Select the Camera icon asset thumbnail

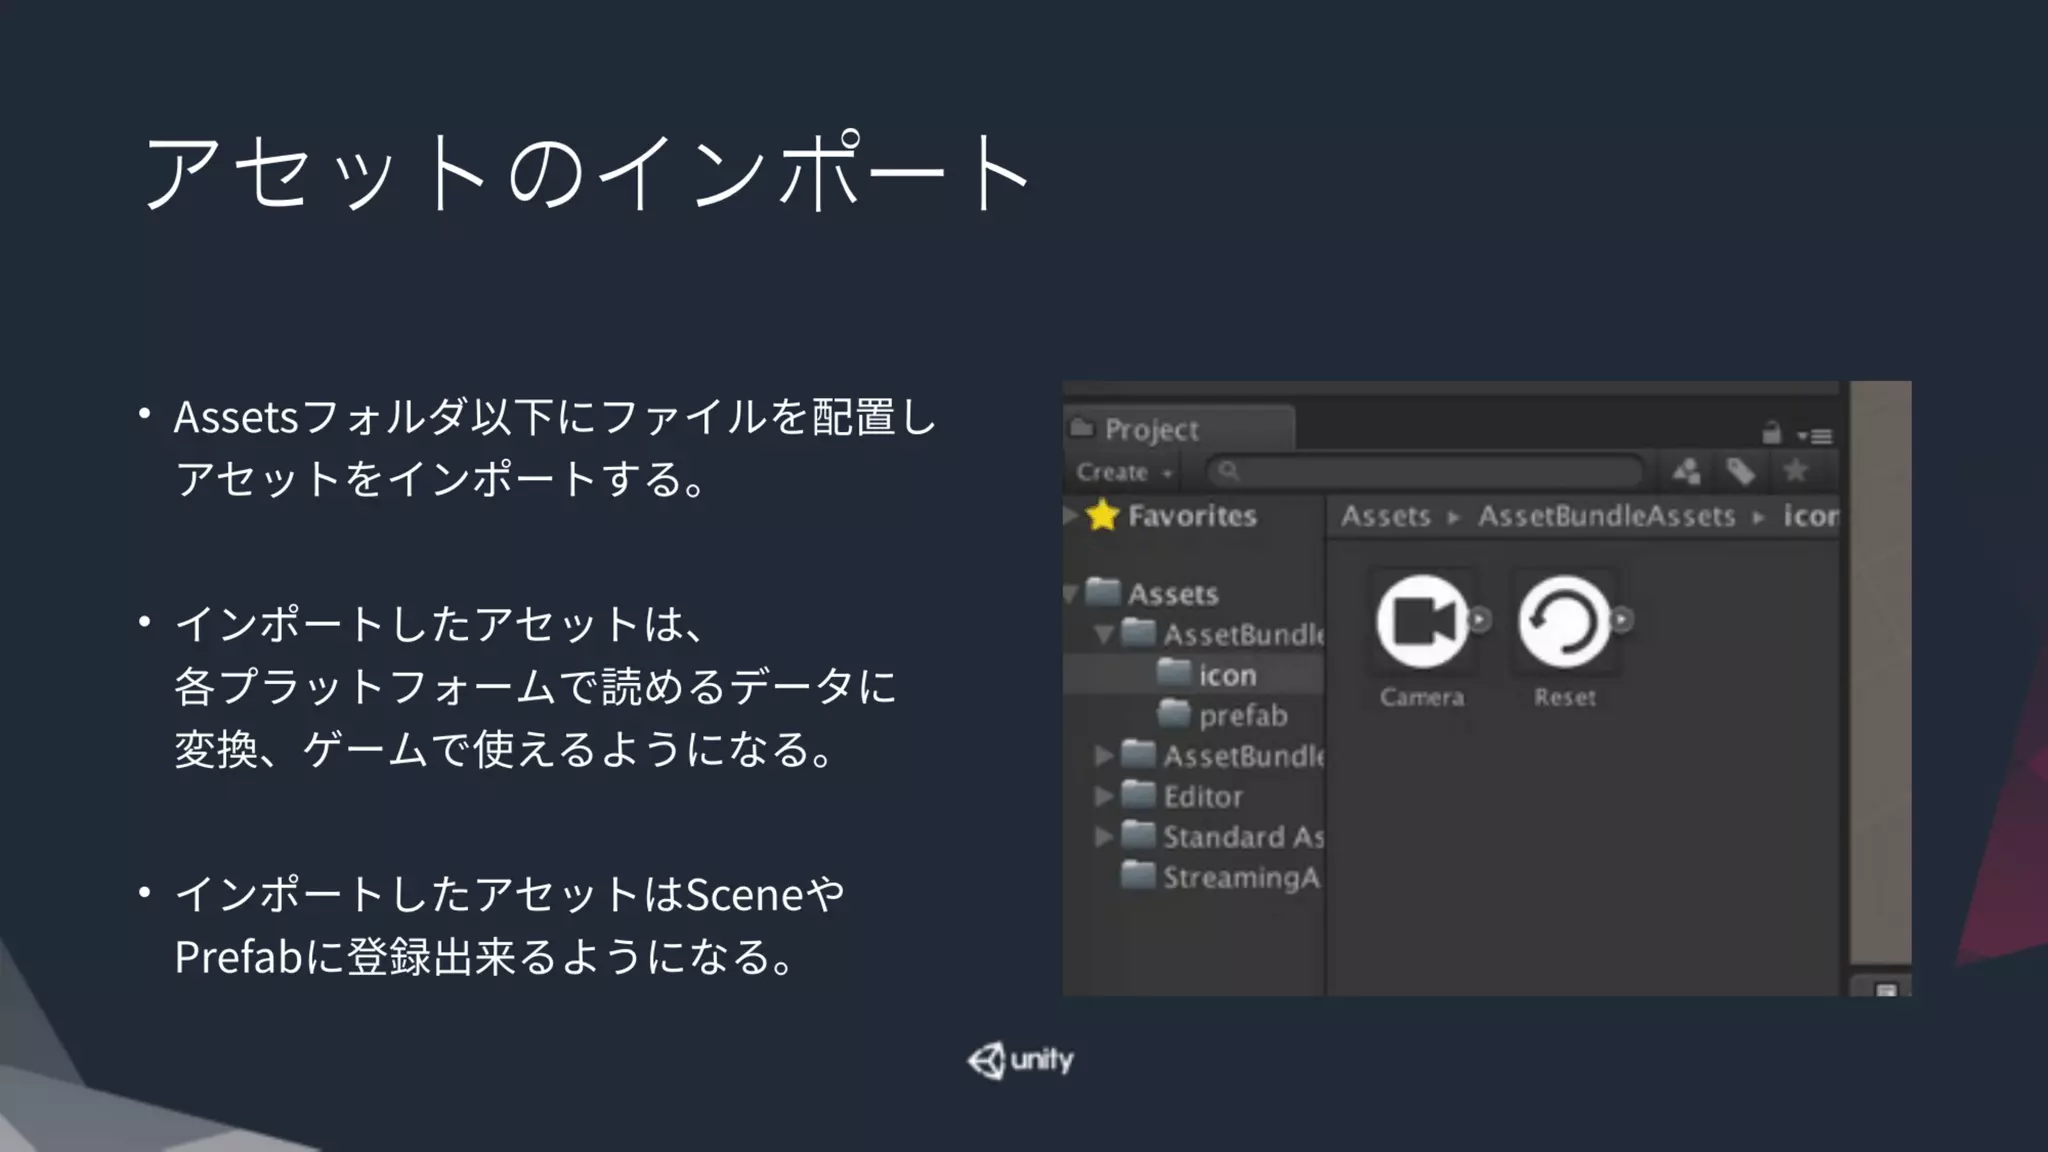(1422, 622)
